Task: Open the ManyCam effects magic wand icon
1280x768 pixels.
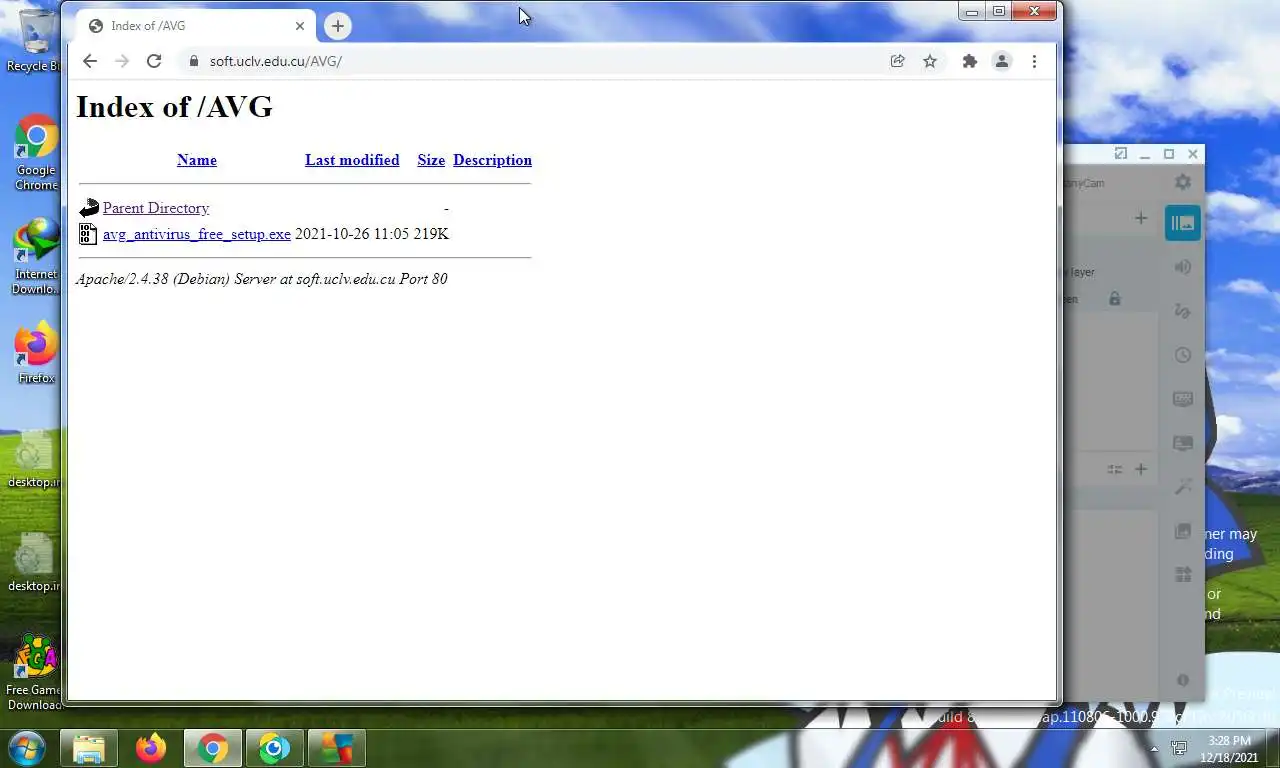Action: [1183, 487]
